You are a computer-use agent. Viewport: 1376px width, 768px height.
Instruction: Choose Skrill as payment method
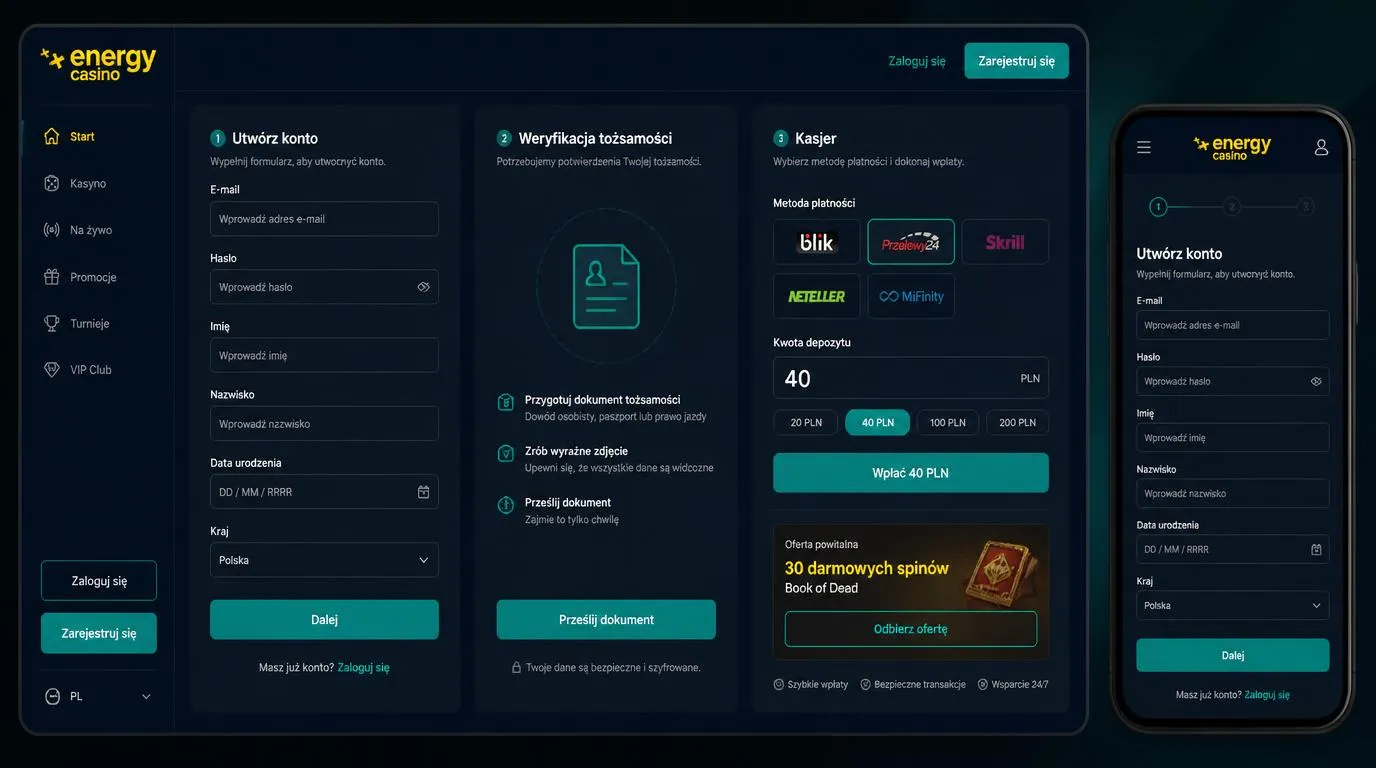[1005, 242]
